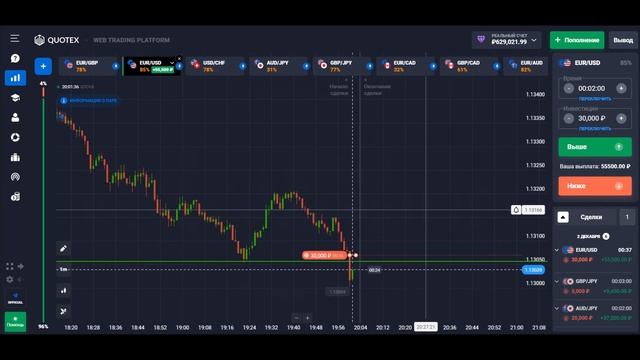Click the 30,000 ₽ investment field
Screen dimensions: 640x360
591,118
